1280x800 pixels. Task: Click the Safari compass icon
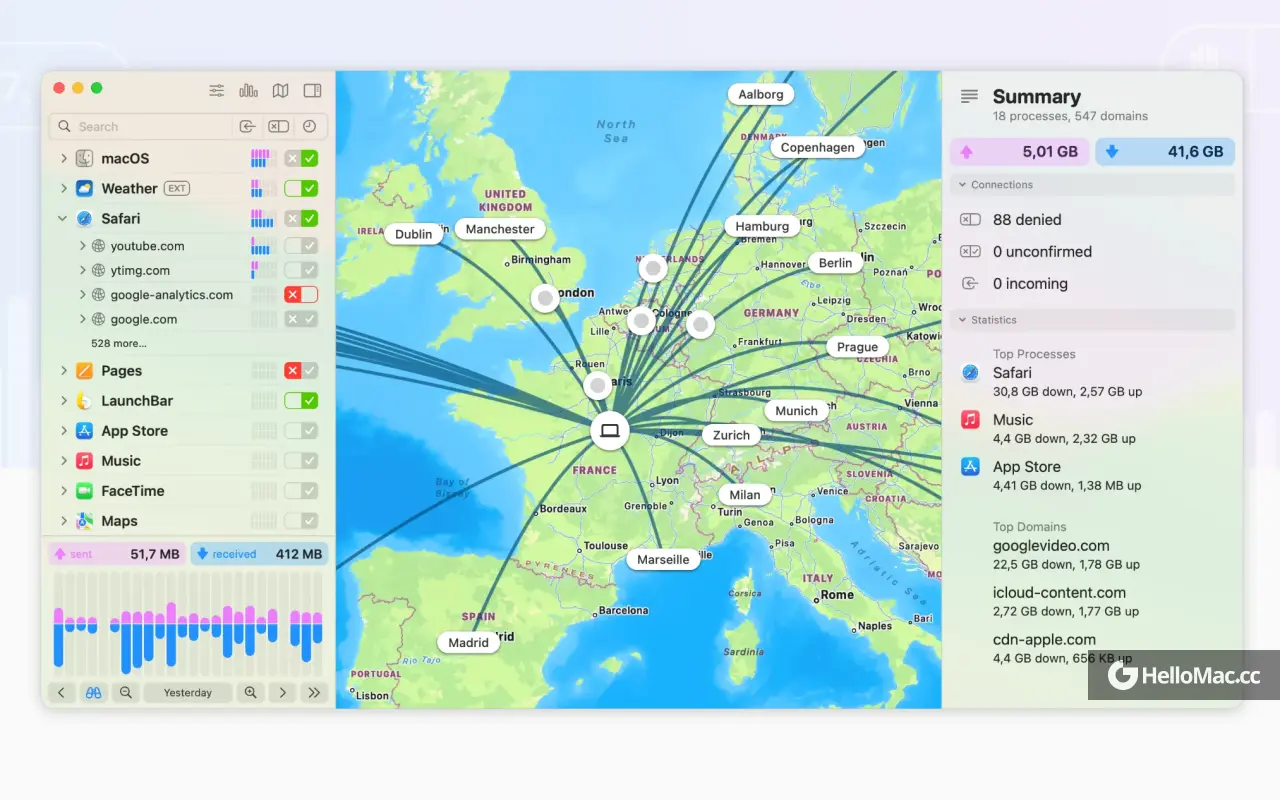(84, 218)
